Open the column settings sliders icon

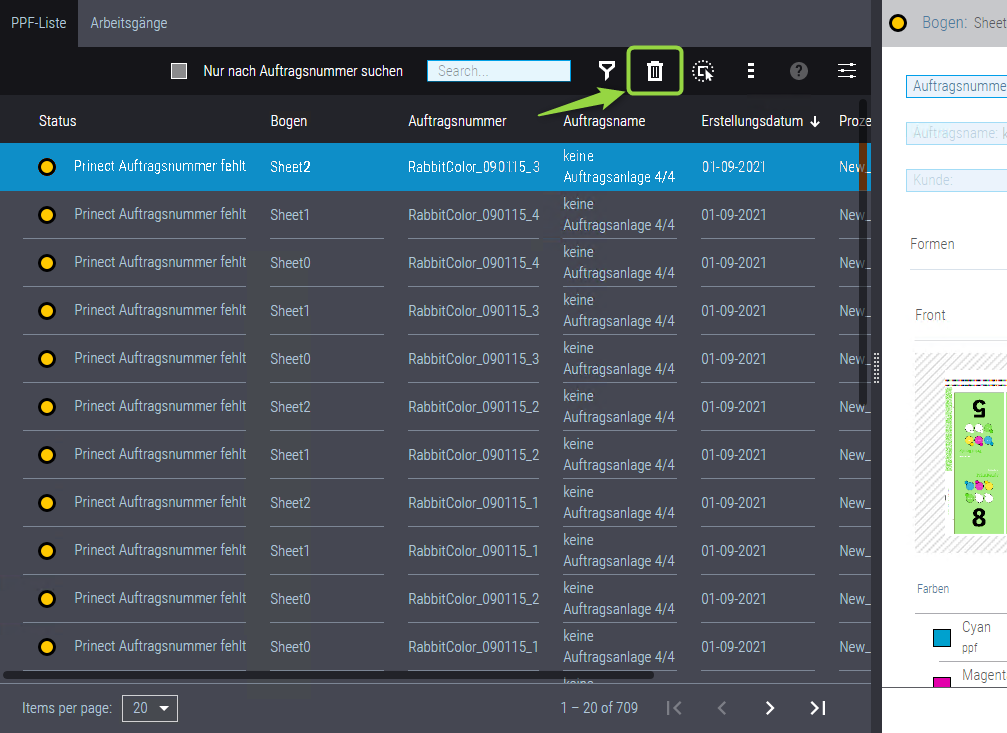(x=847, y=71)
